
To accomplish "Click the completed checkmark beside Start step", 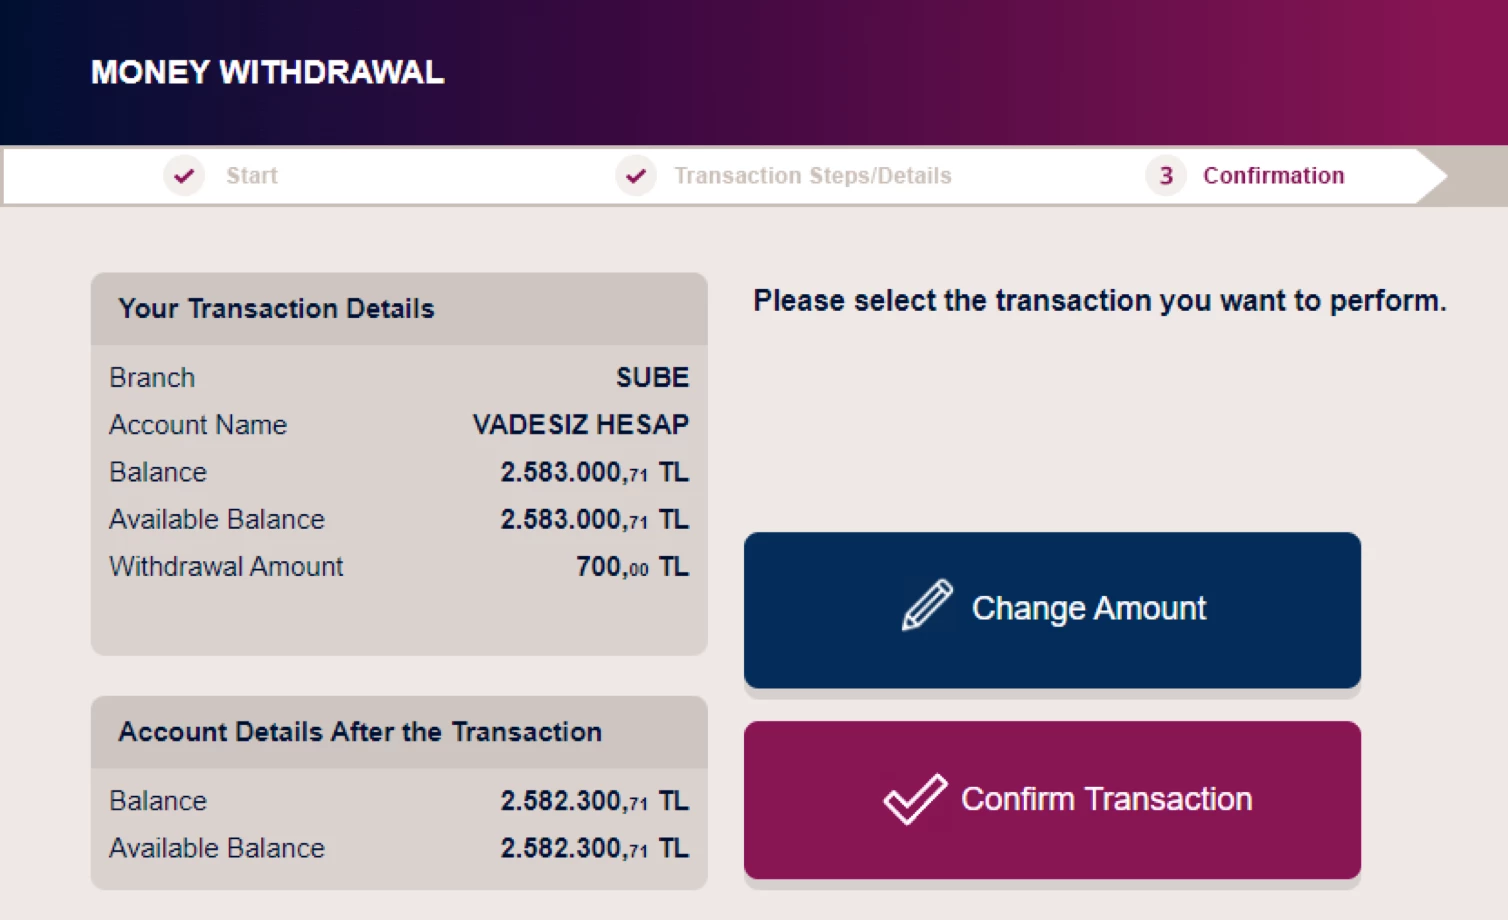I will point(184,176).
